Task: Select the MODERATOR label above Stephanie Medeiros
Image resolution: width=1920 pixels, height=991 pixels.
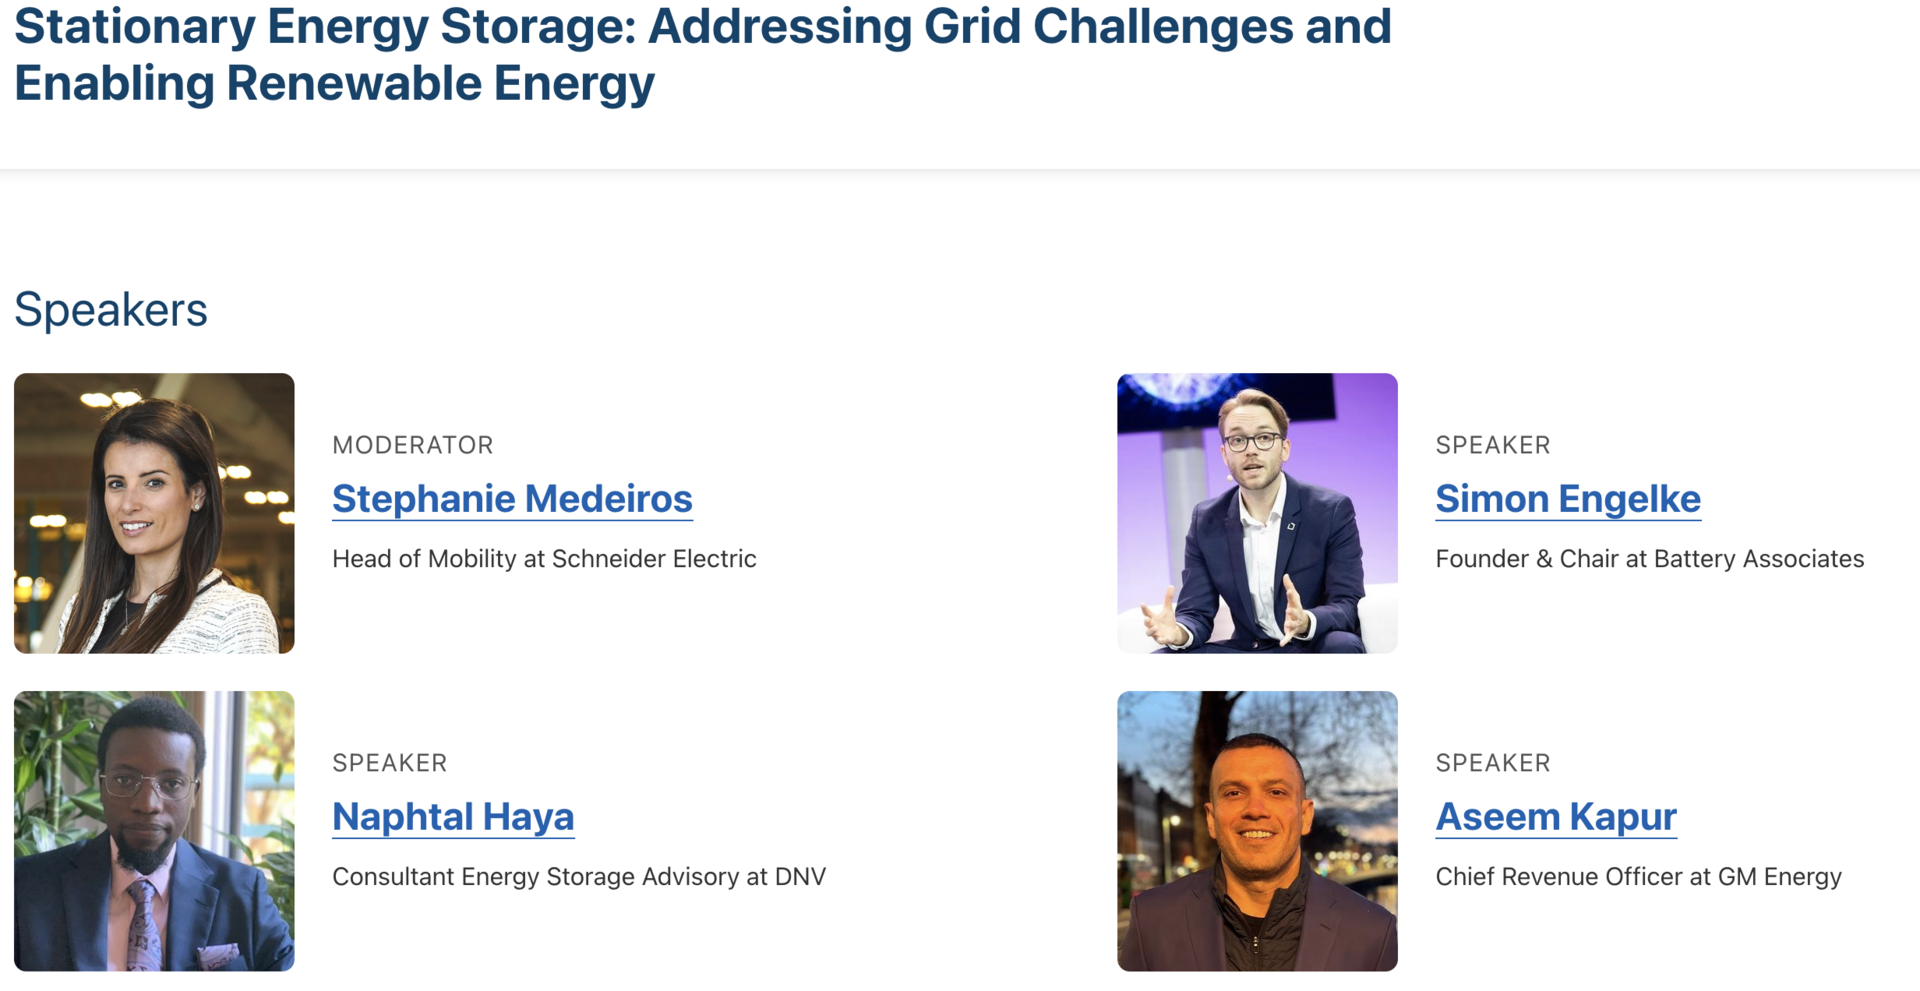Action: coord(413,445)
